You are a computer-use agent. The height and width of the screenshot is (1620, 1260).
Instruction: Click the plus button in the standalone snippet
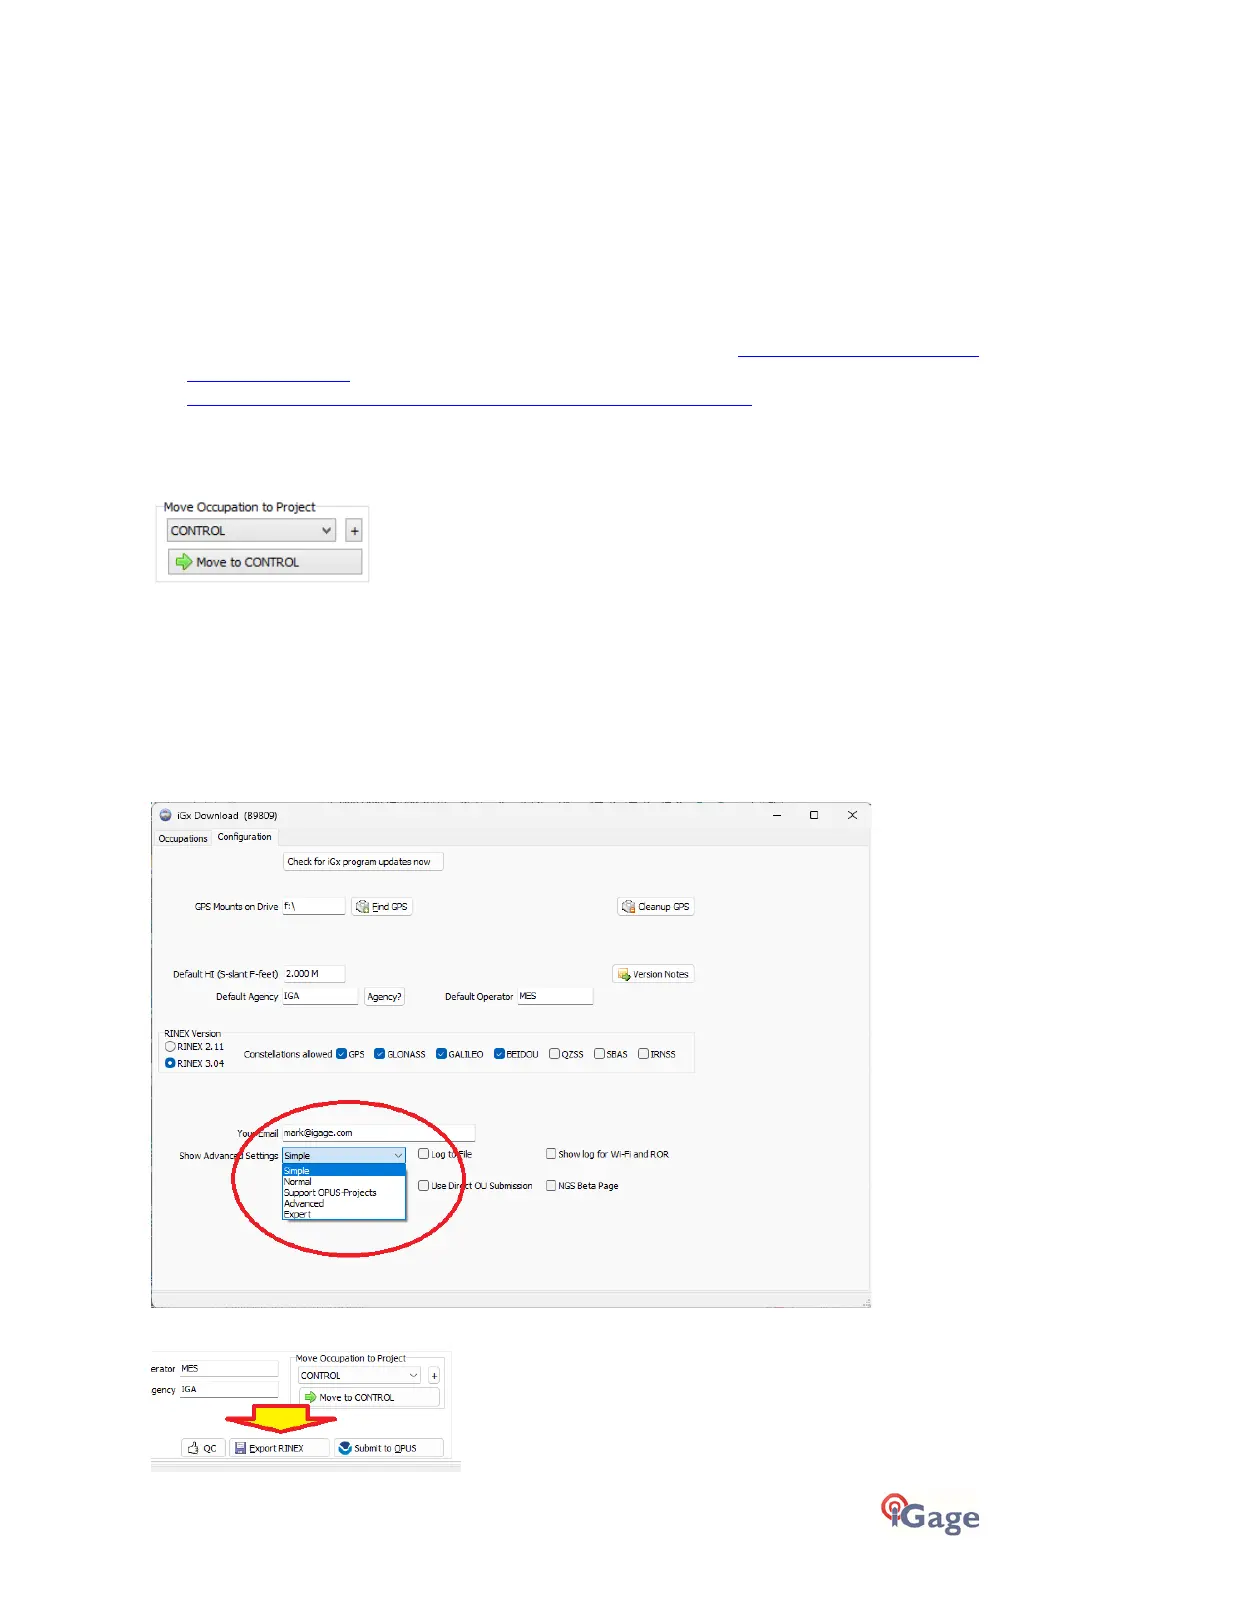click(x=354, y=531)
